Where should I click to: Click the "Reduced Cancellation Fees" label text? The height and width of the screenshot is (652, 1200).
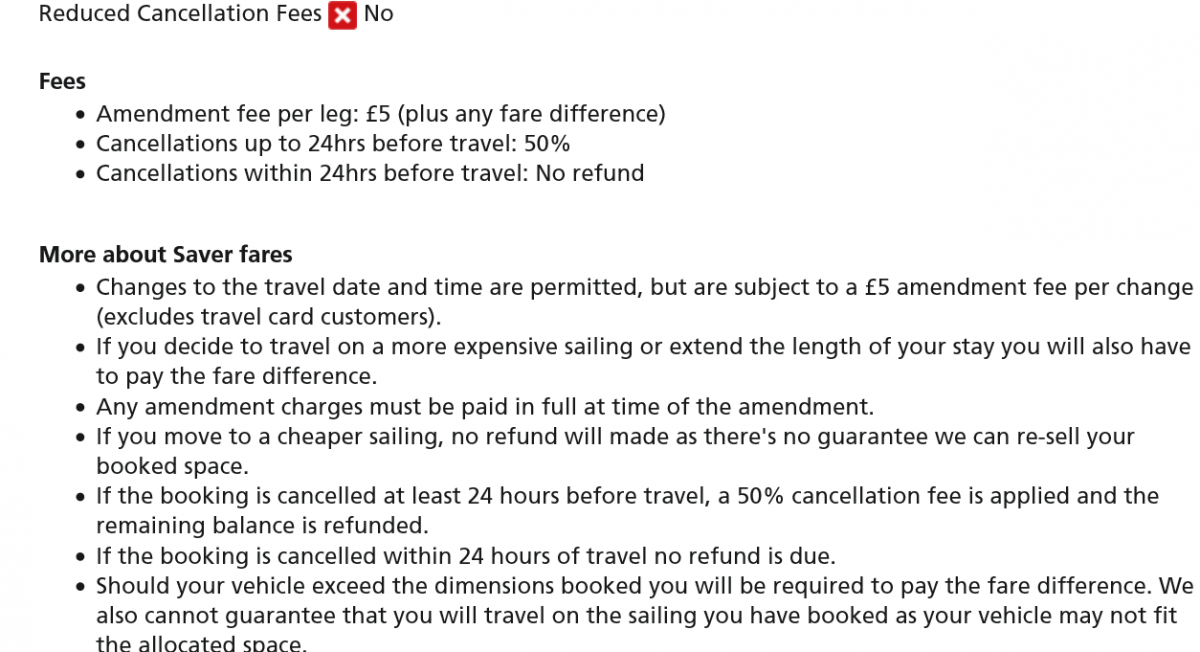click(x=180, y=14)
